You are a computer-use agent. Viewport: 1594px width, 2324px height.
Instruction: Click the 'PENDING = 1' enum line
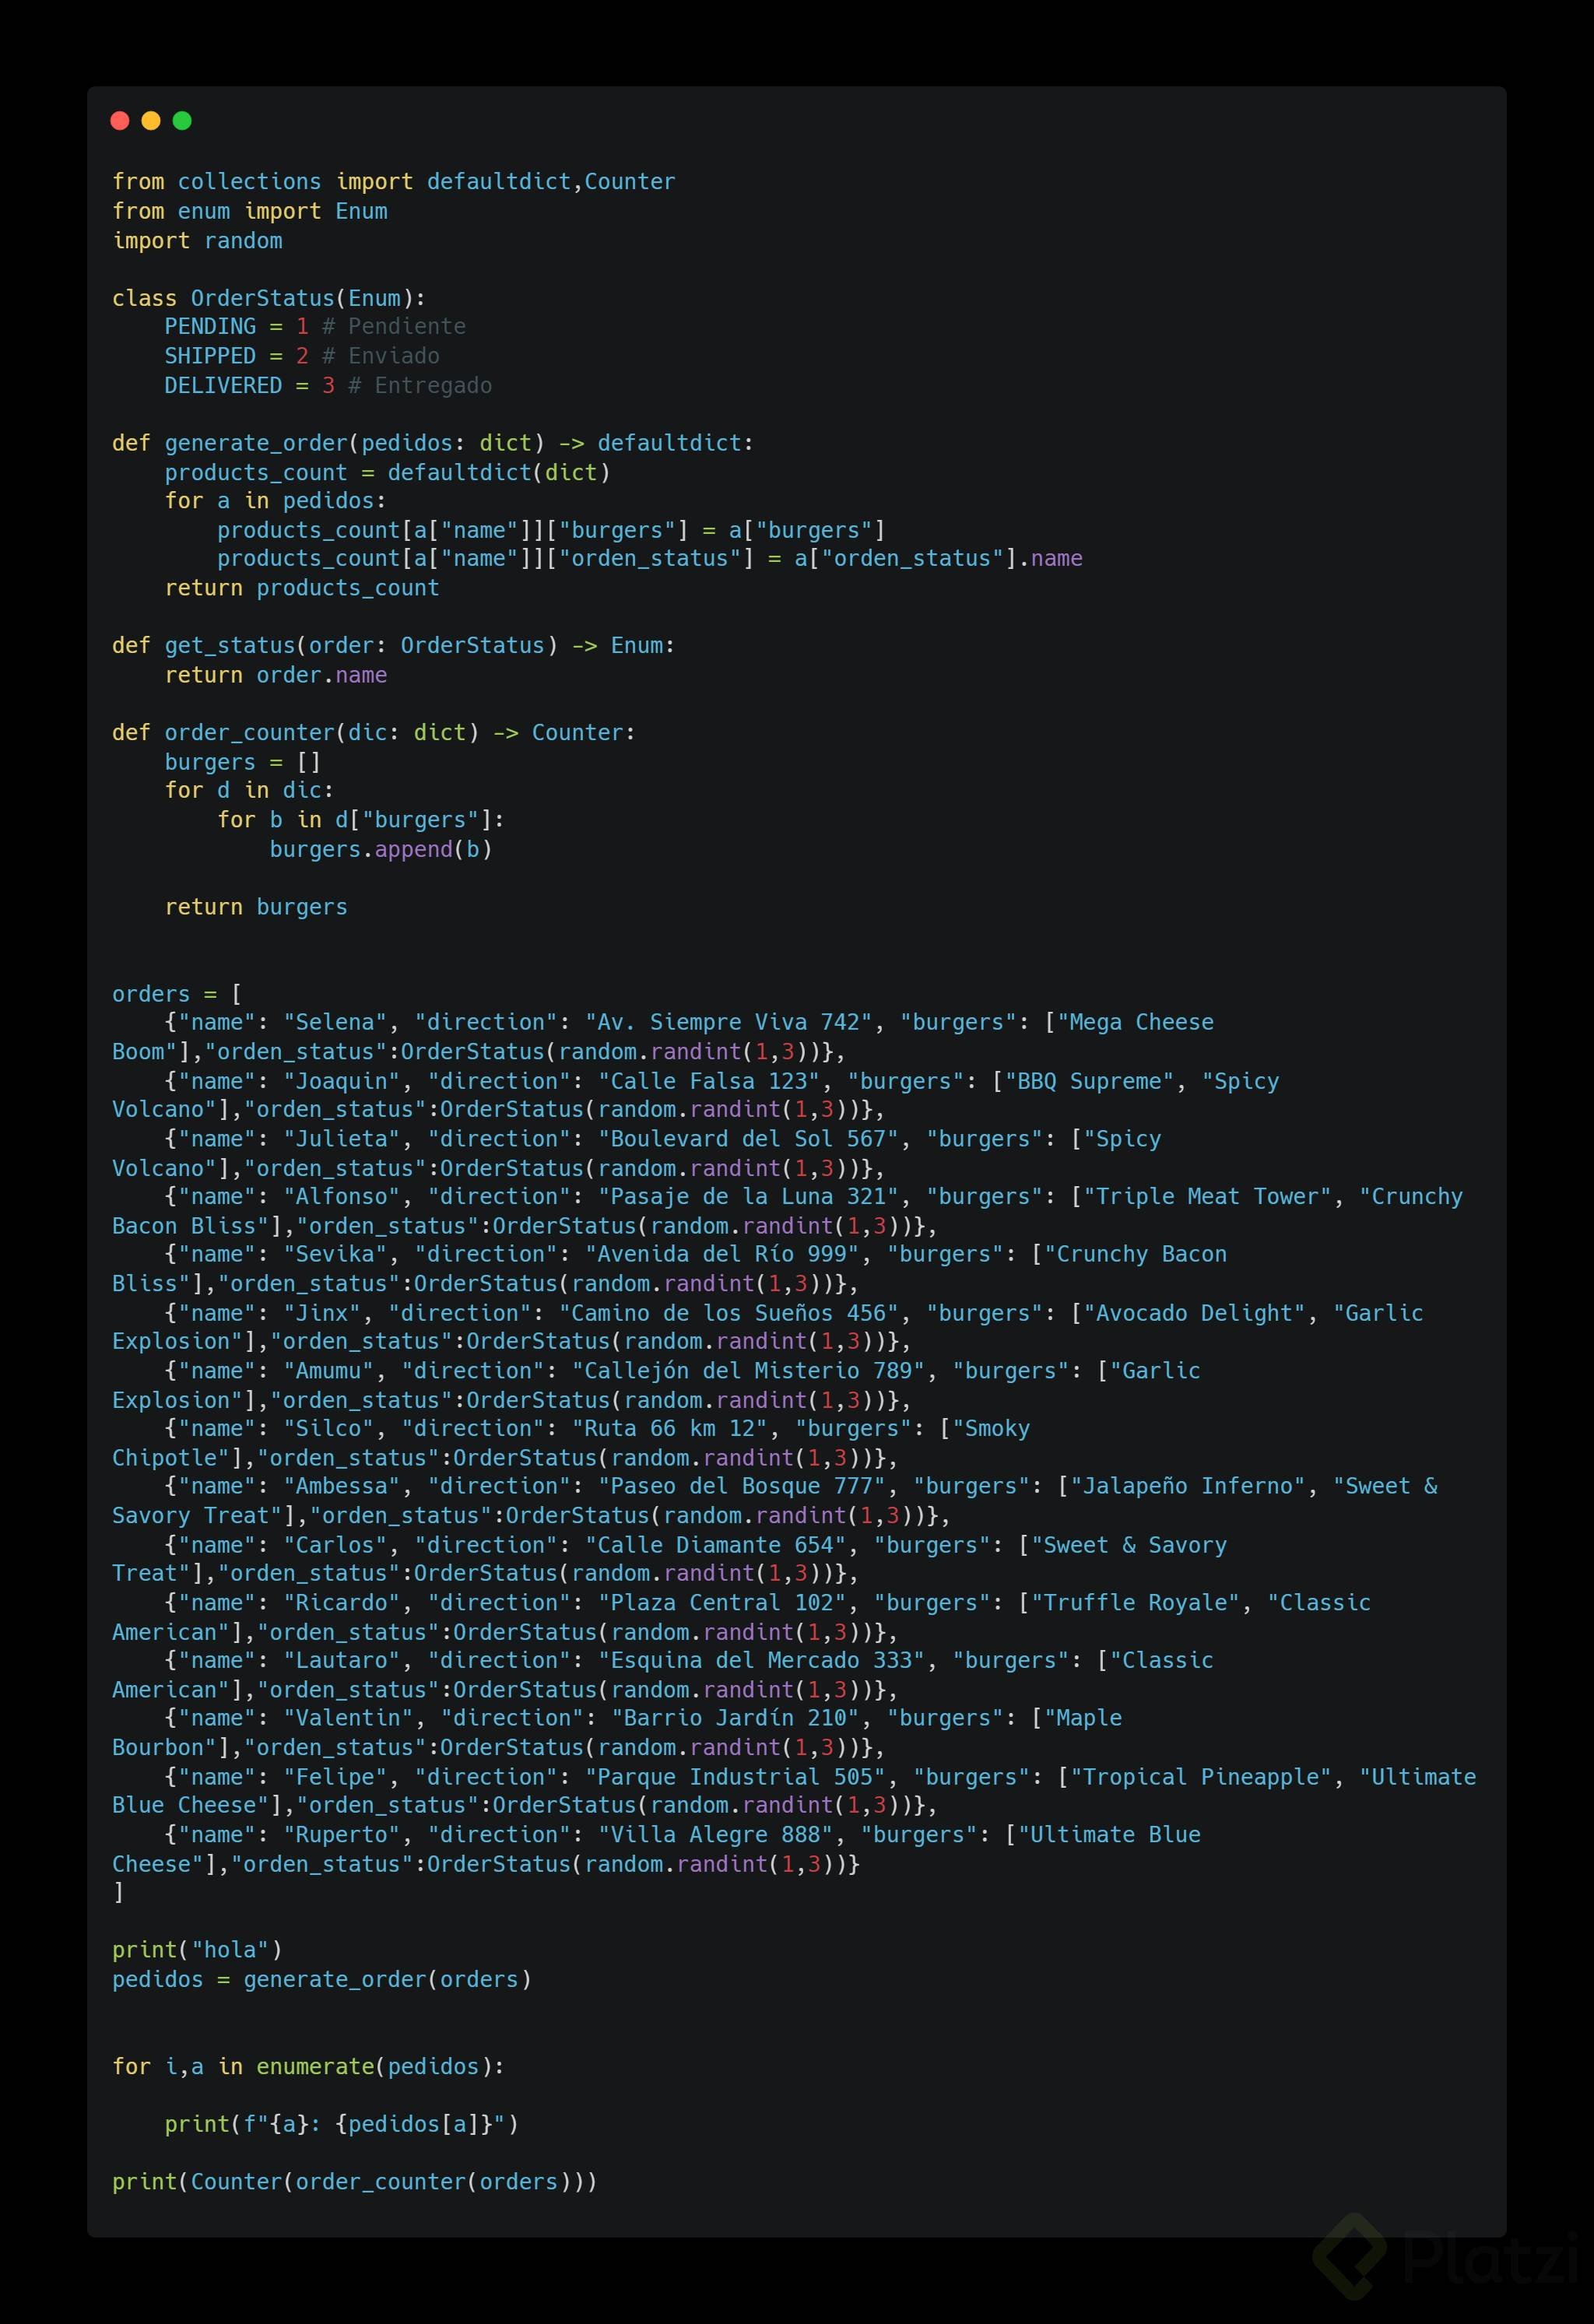click(x=236, y=327)
